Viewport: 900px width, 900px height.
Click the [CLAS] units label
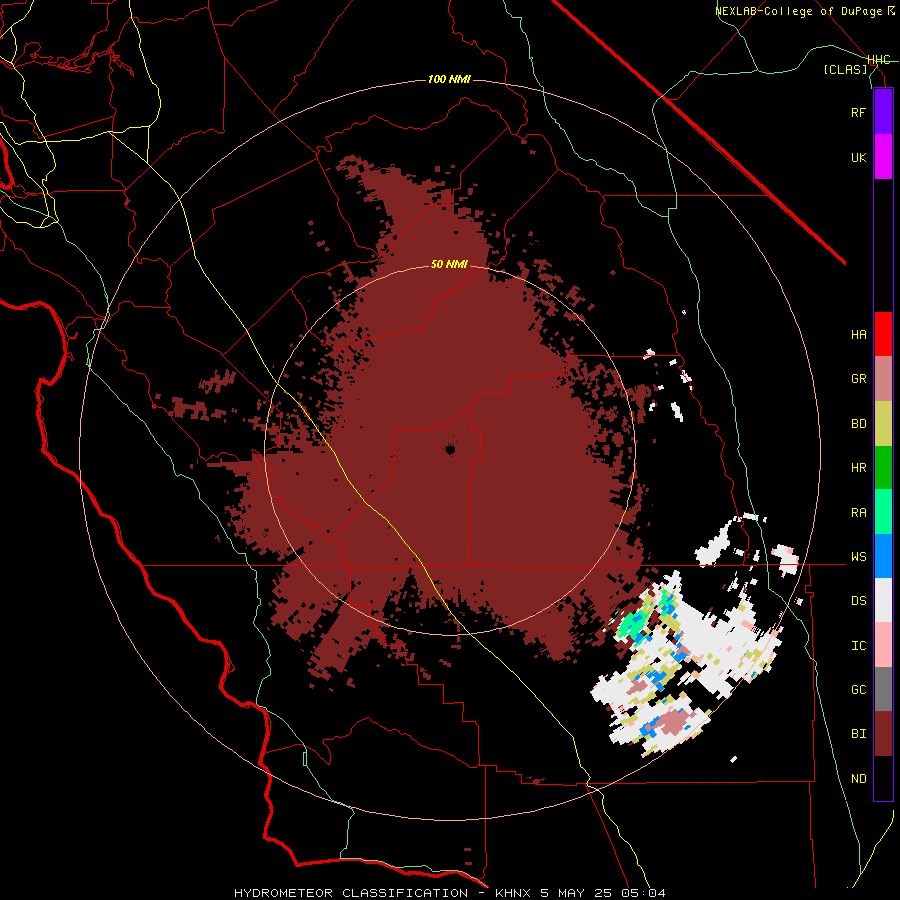[x=845, y=69]
